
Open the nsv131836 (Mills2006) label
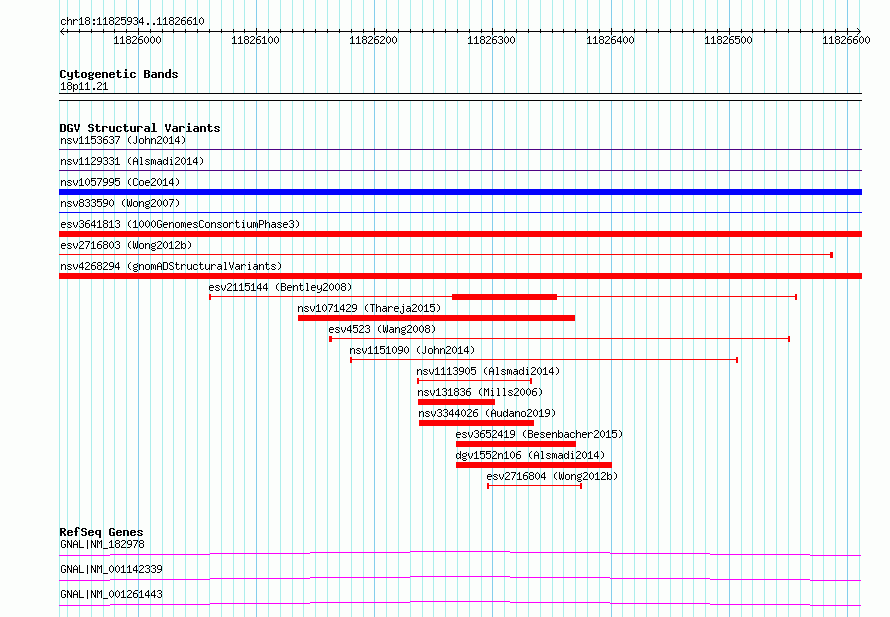[x=480, y=392]
